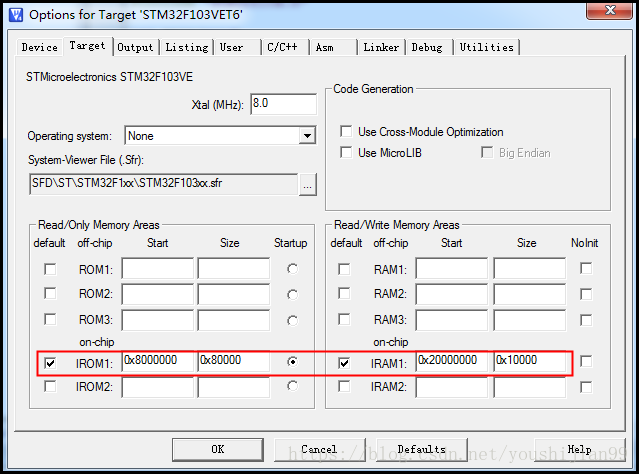Check the ROM3 default checkbox
This screenshot has width=639, height=474.
click(50, 319)
